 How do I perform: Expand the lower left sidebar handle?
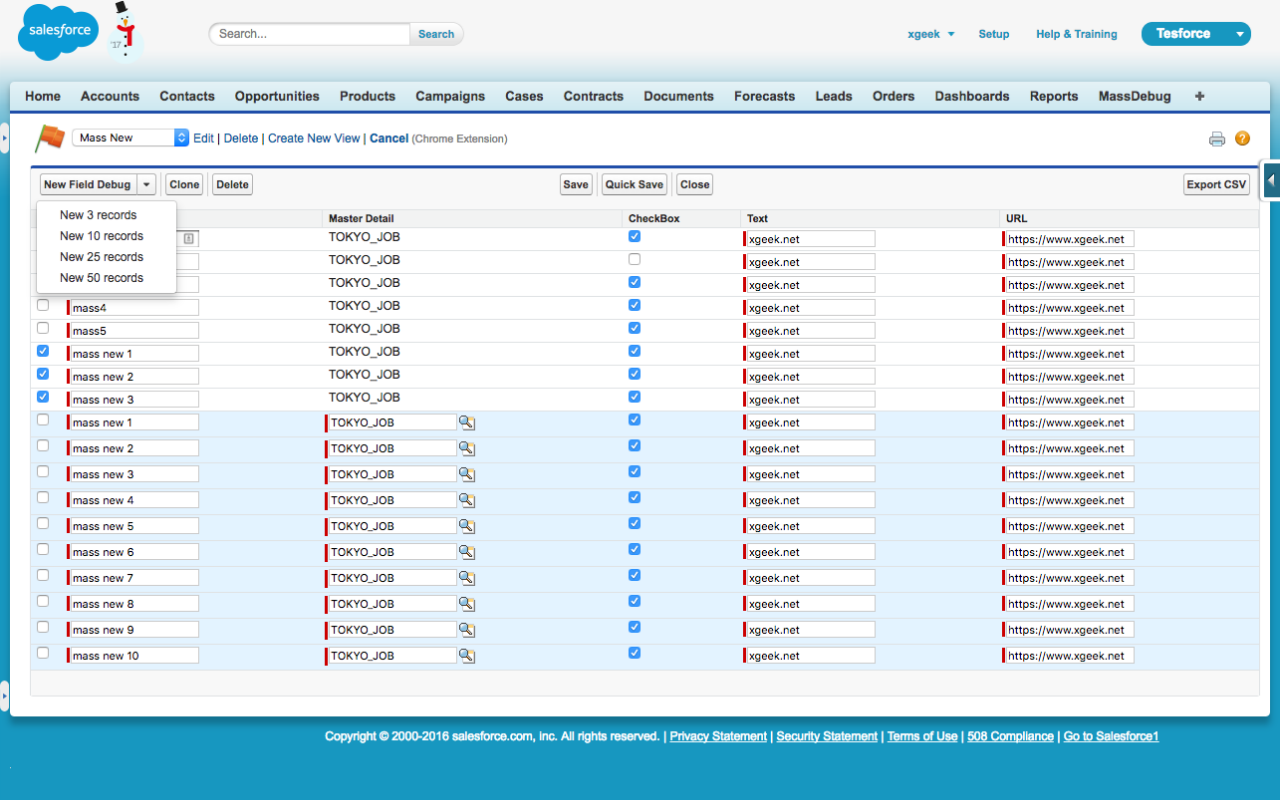click(4, 694)
